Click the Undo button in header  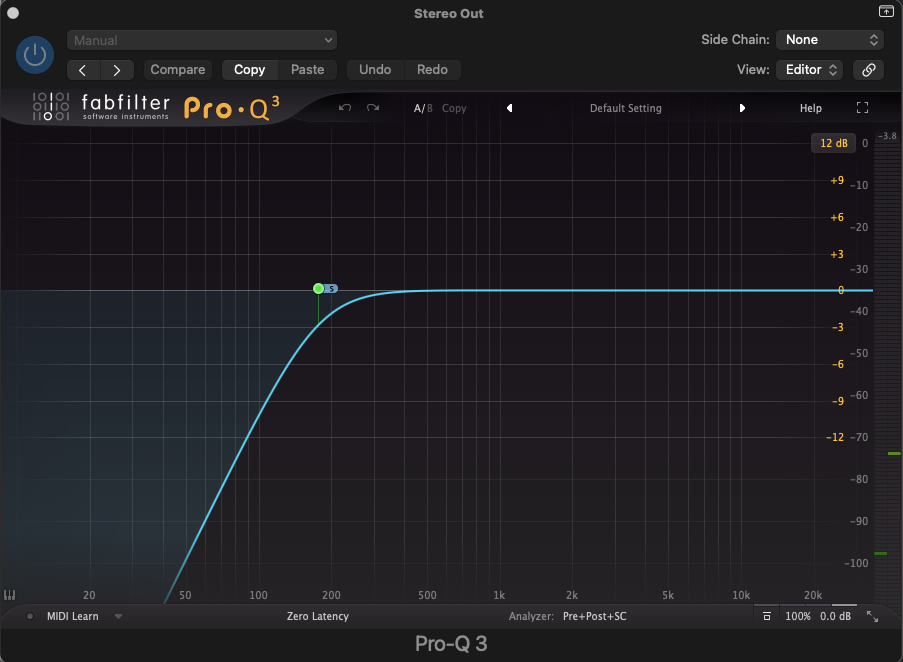375,70
